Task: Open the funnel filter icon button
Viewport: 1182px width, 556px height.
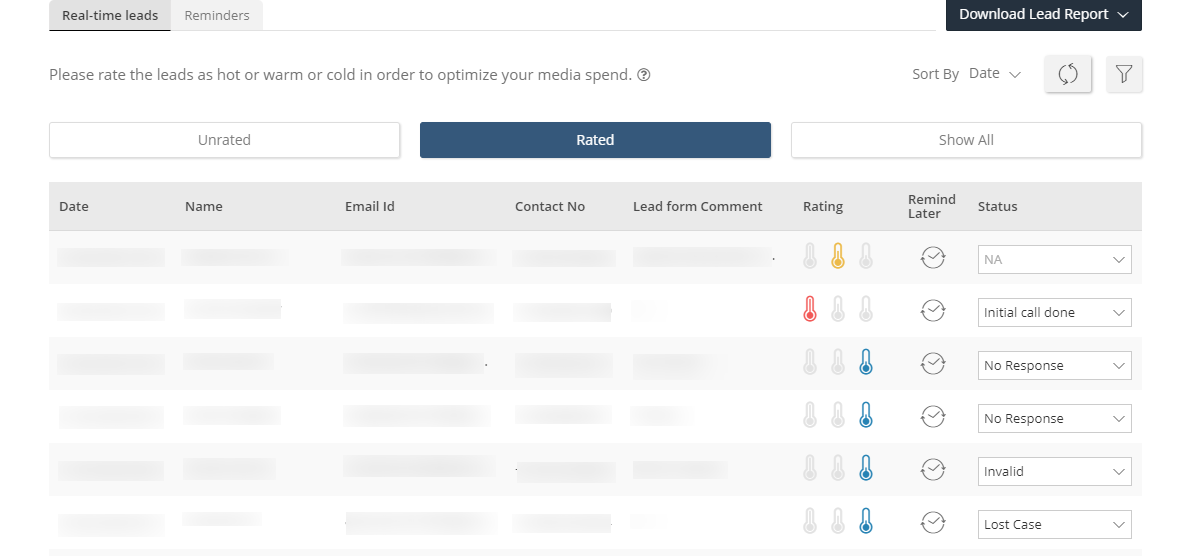Action: (1124, 74)
